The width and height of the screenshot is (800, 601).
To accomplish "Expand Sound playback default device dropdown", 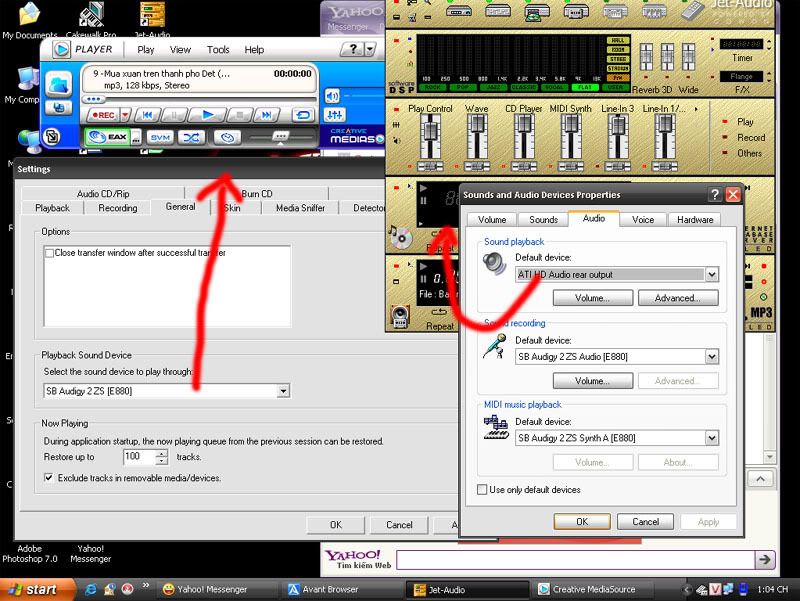I will click(712, 274).
